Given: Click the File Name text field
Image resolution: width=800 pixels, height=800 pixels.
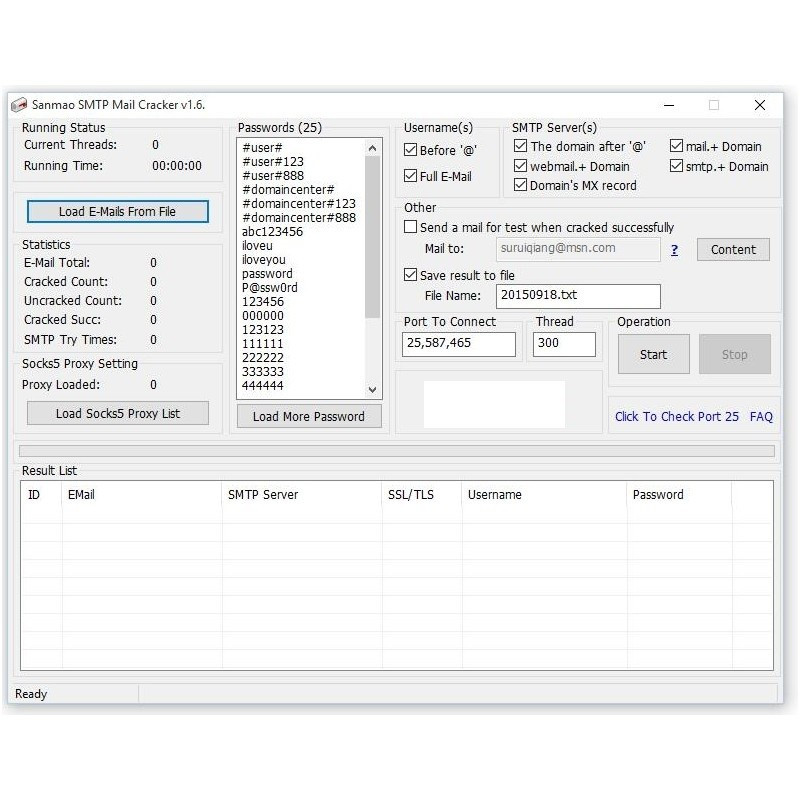Looking at the screenshot, I should click(x=578, y=296).
